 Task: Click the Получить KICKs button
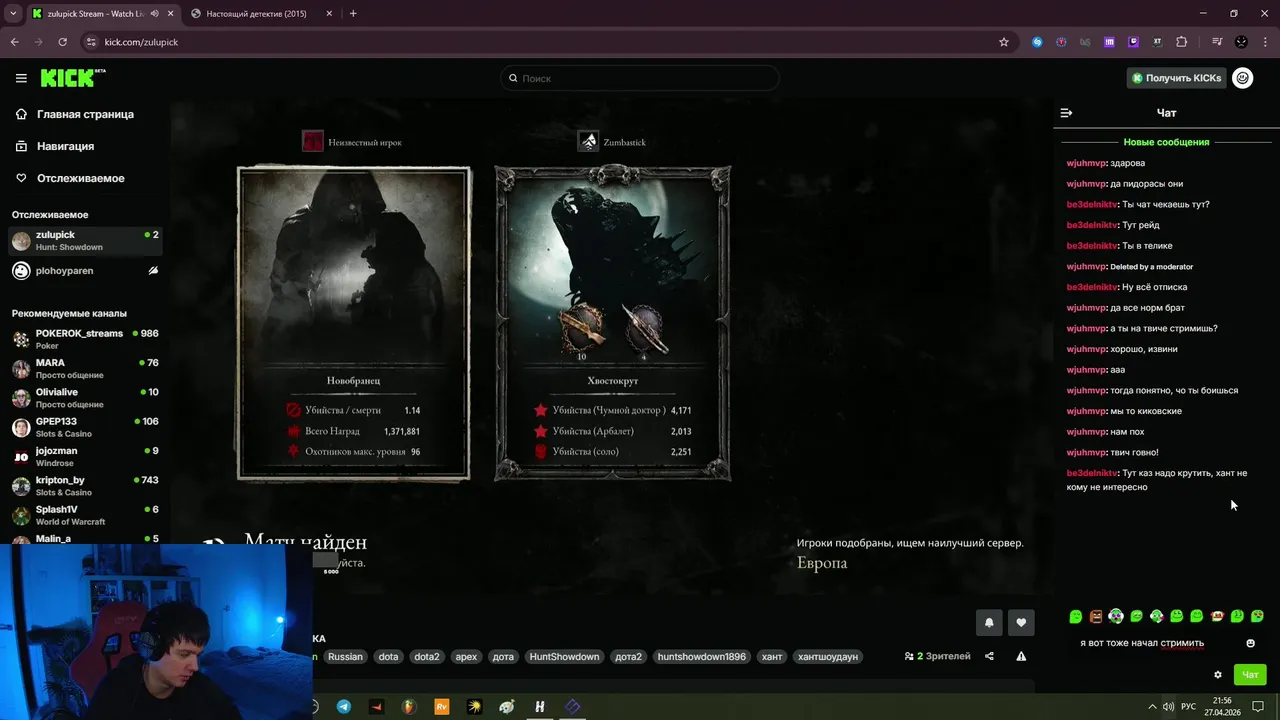click(x=1176, y=78)
